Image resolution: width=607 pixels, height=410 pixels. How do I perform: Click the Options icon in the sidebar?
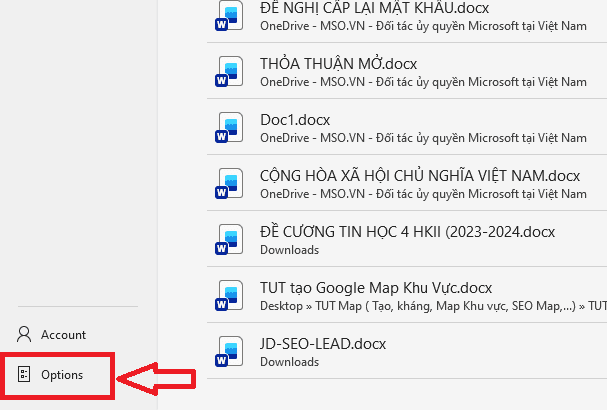[24, 375]
